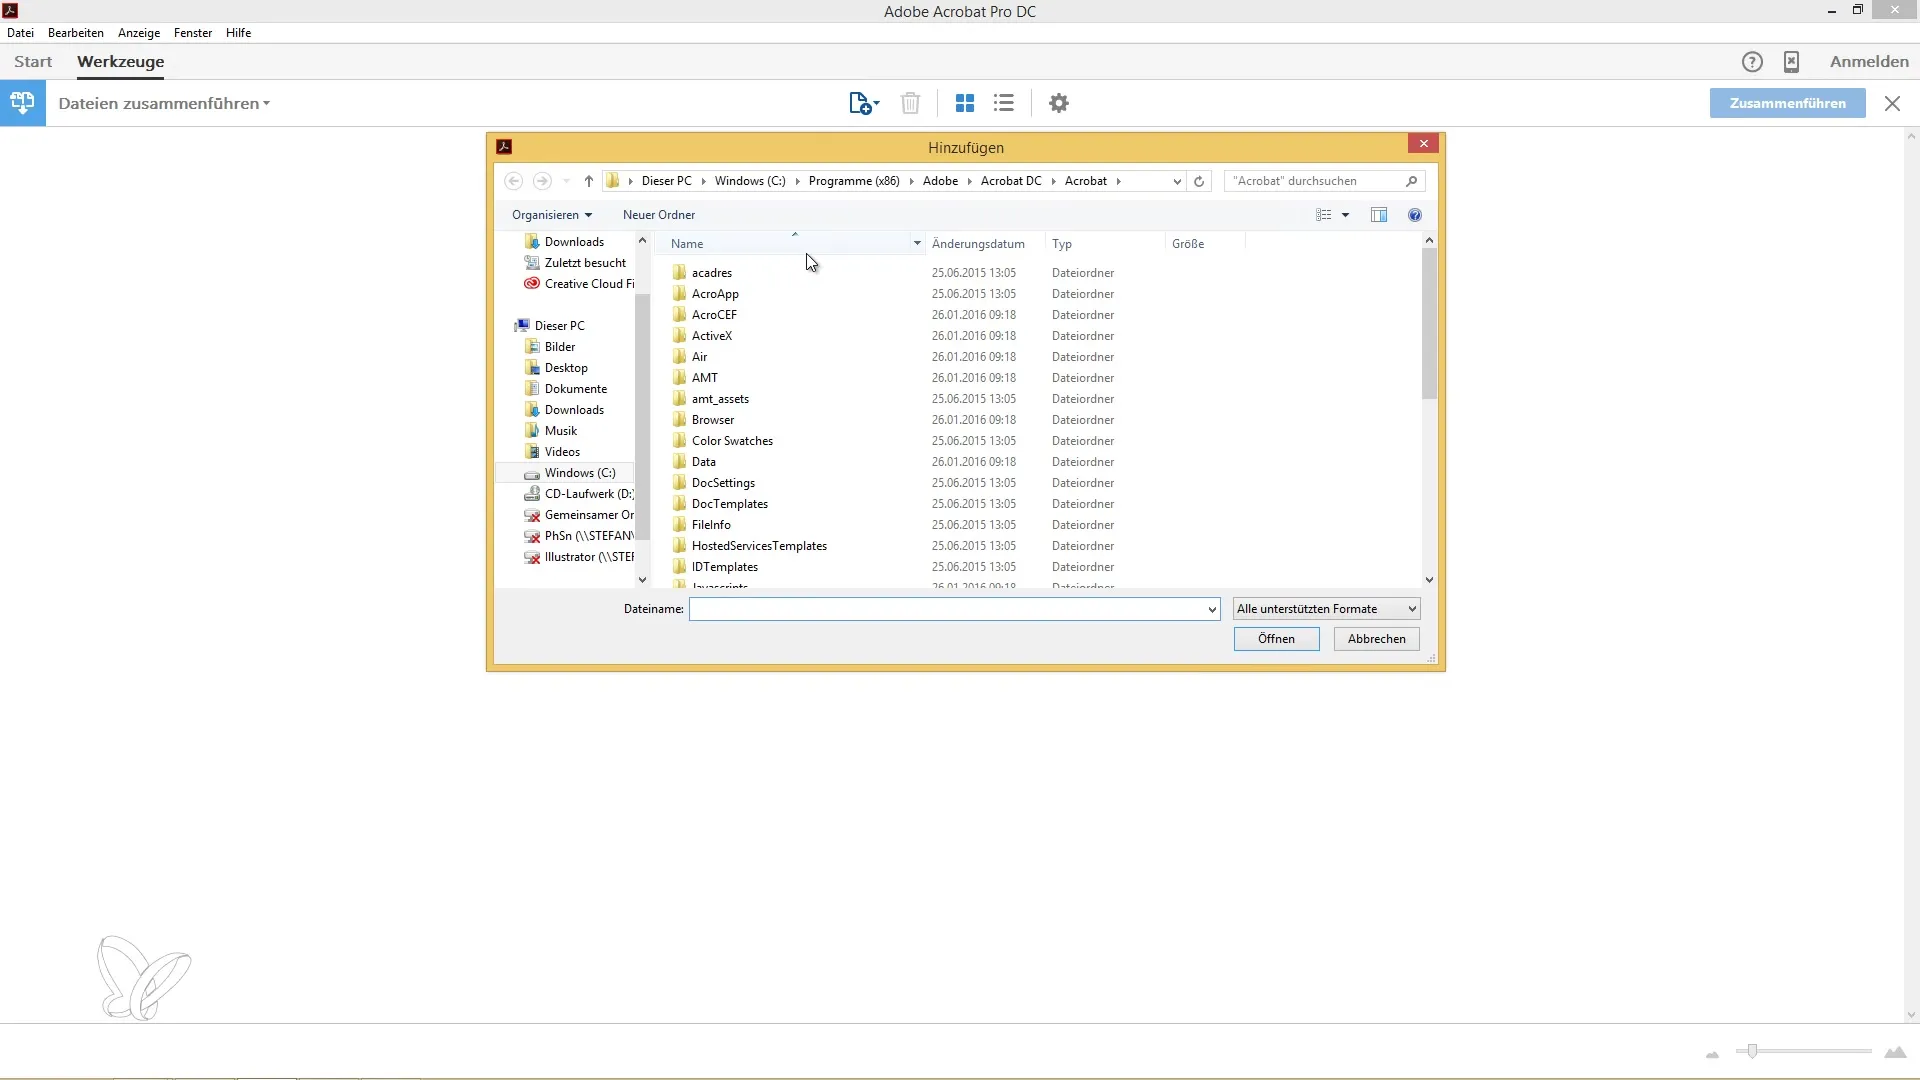1920x1080 pixels.
Task: Click the help question mark icon
Action: 1414,215
